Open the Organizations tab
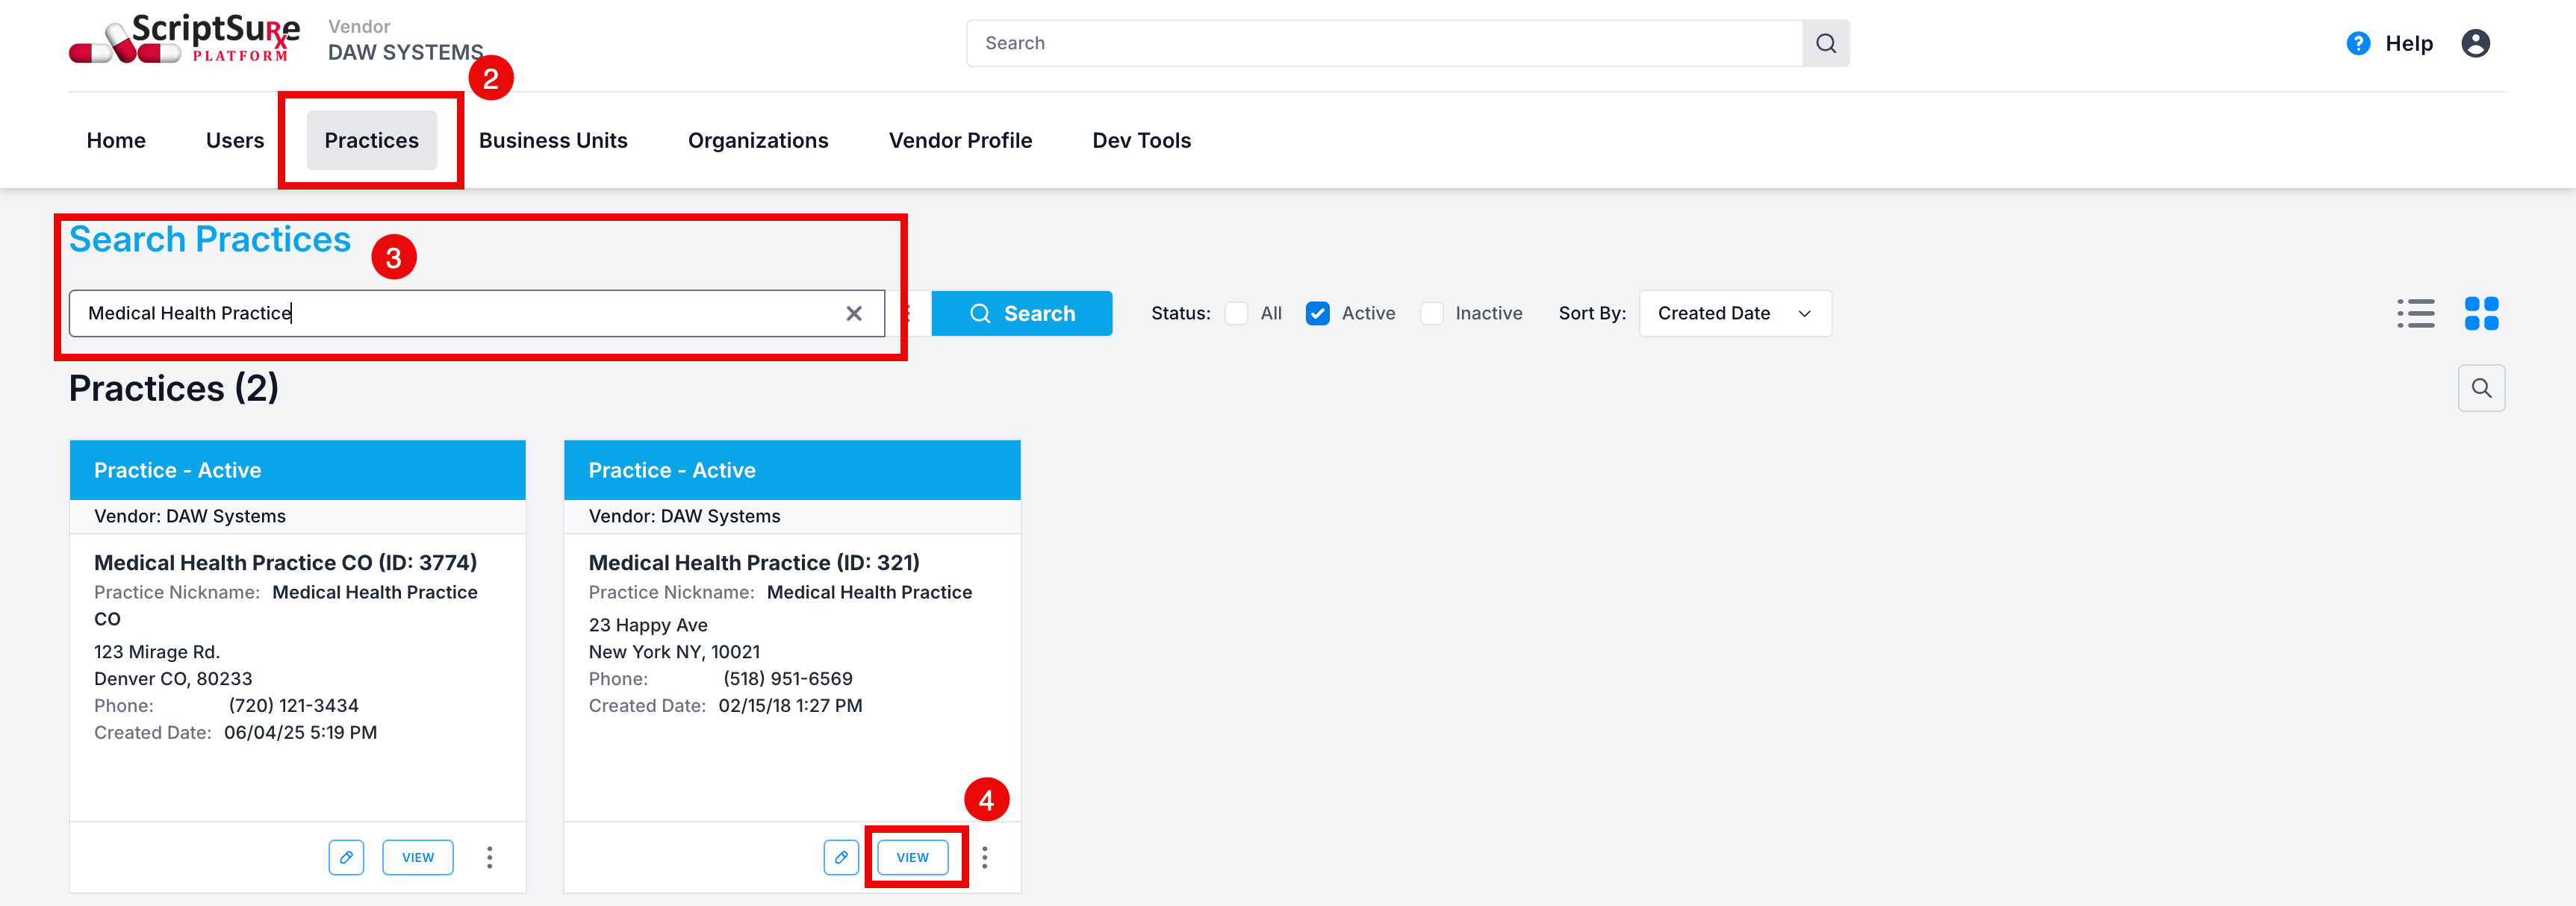This screenshot has width=2576, height=906. click(x=758, y=140)
